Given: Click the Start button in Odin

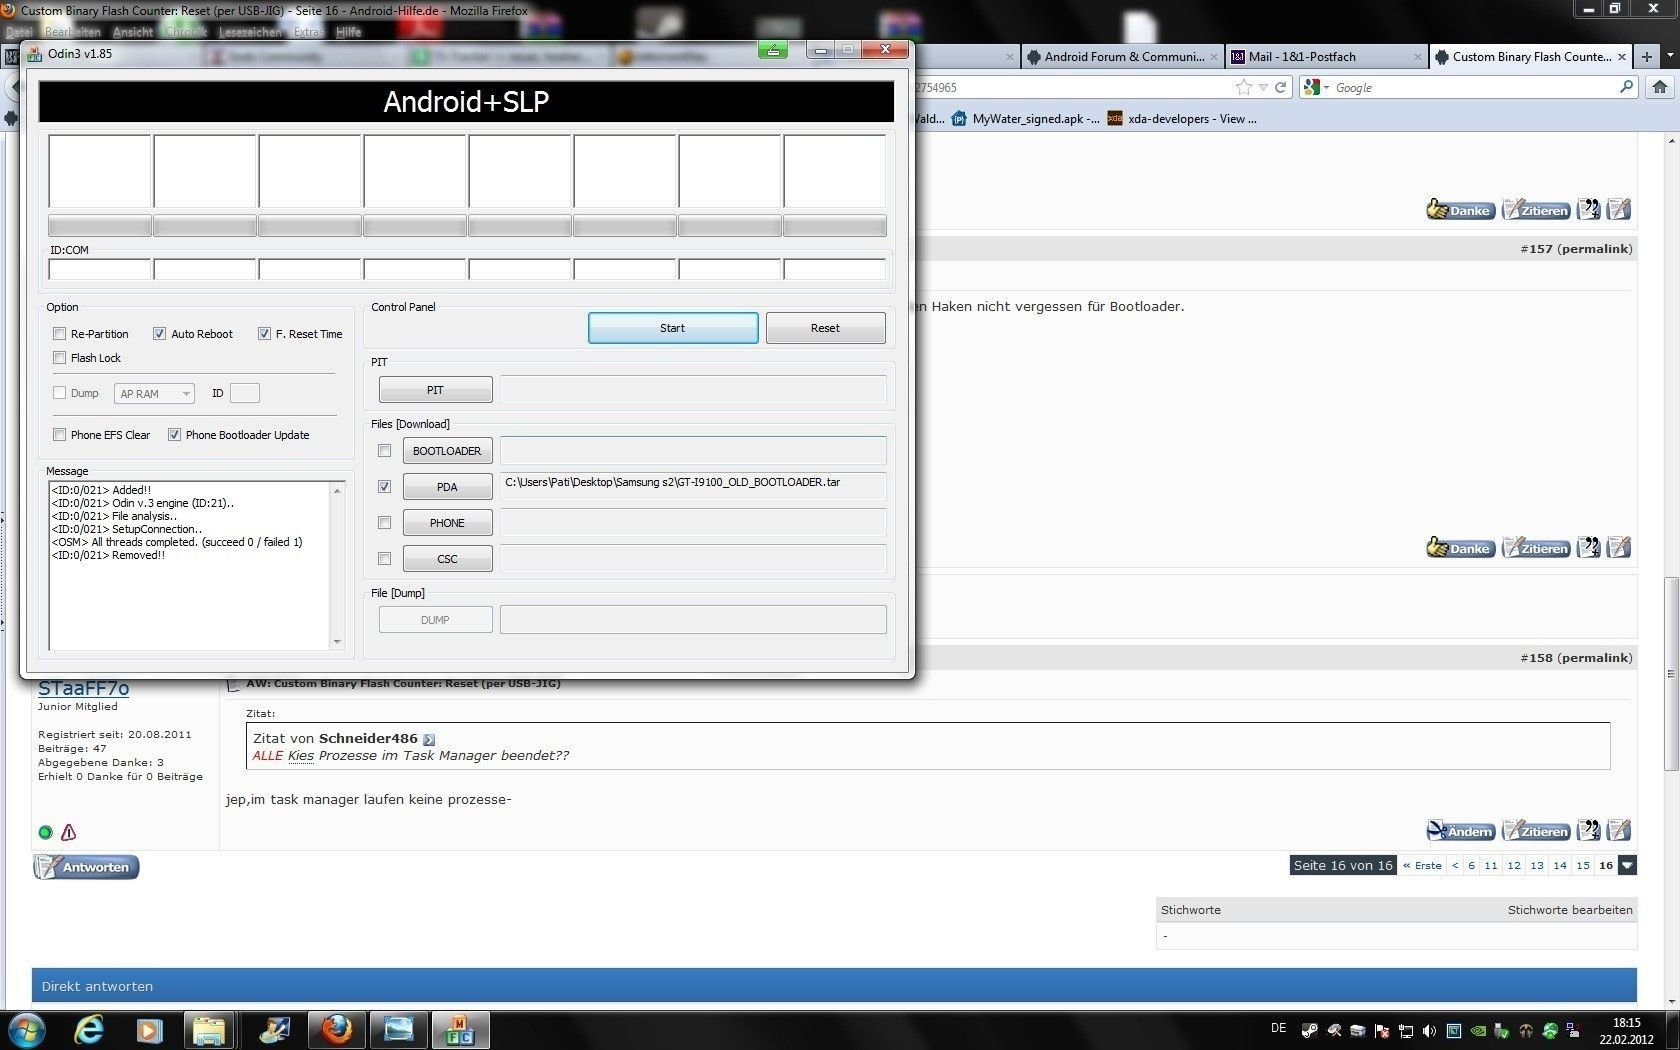Looking at the screenshot, I should [x=673, y=328].
